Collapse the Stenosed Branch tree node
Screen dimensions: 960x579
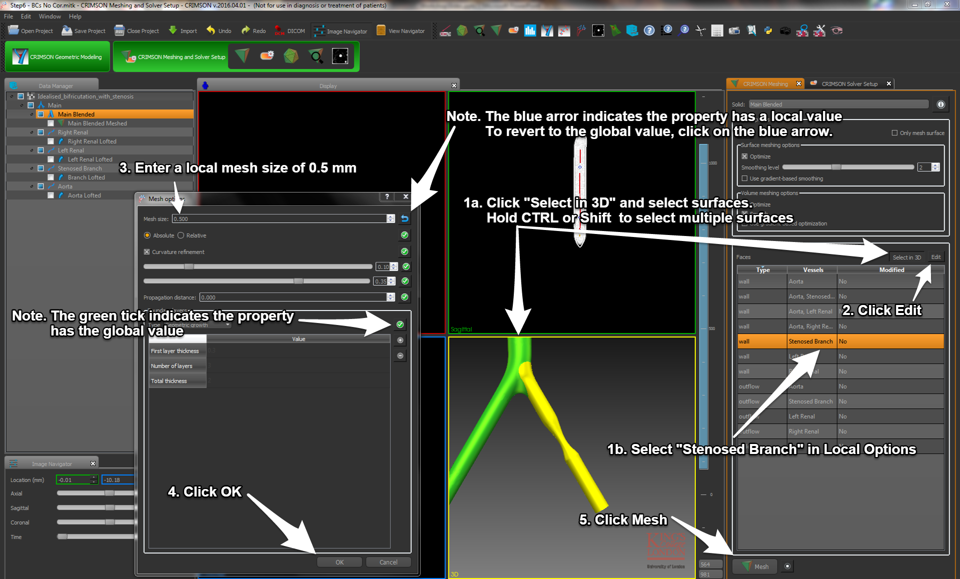click(31, 168)
